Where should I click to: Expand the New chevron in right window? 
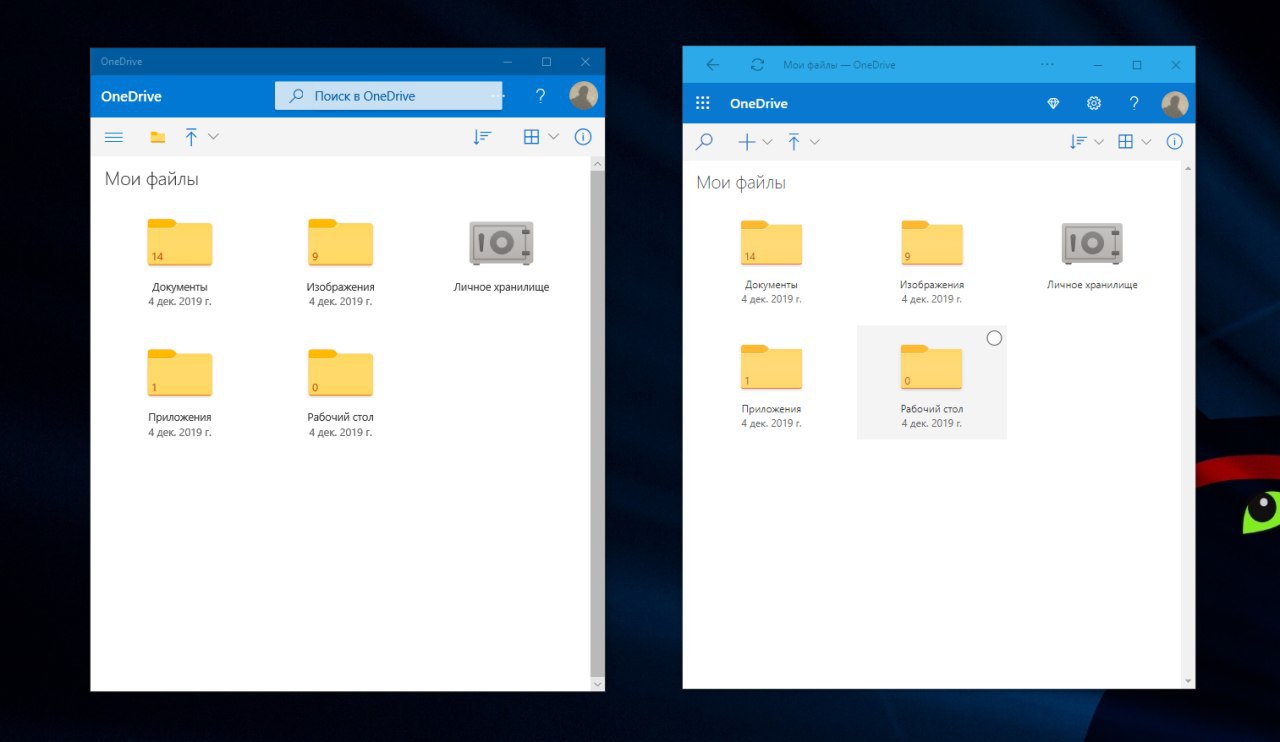pyautogui.click(x=767, y=142)
